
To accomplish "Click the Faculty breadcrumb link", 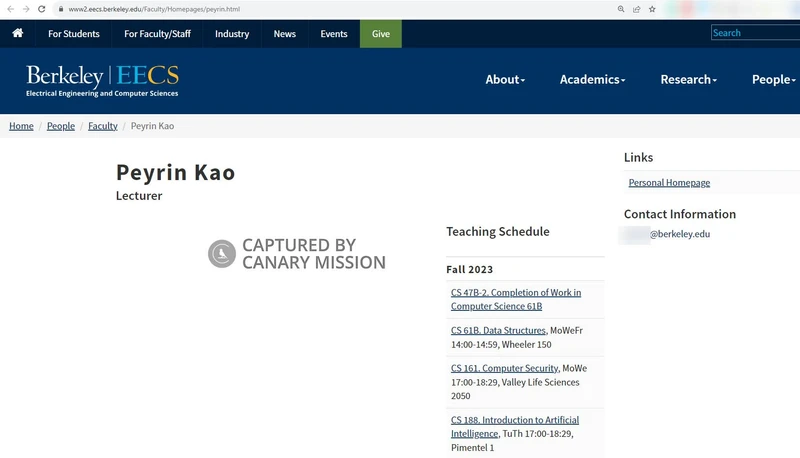I will (x=103, y=126).
